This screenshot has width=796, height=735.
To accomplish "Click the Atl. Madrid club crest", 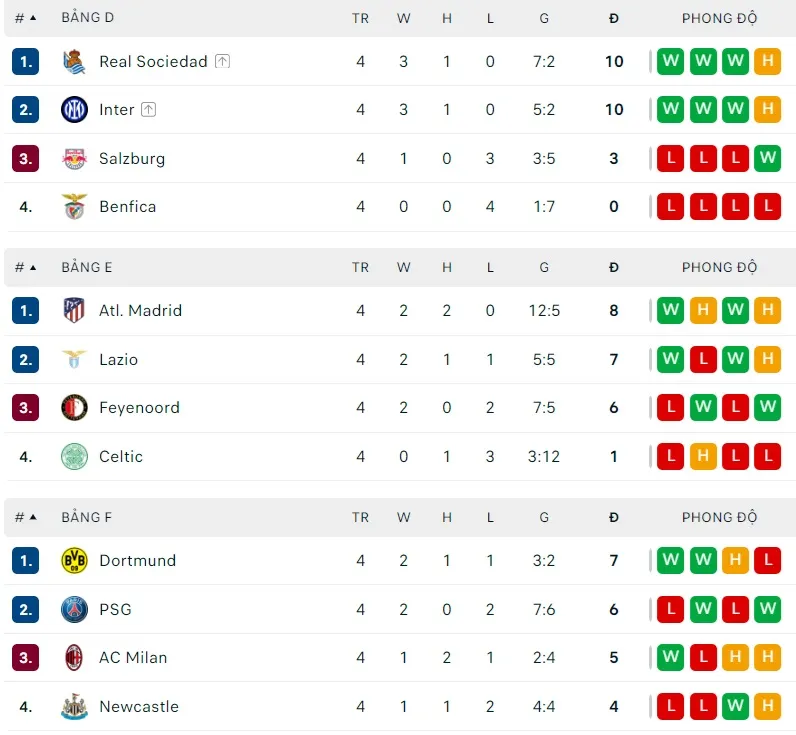I will point(75,311).
